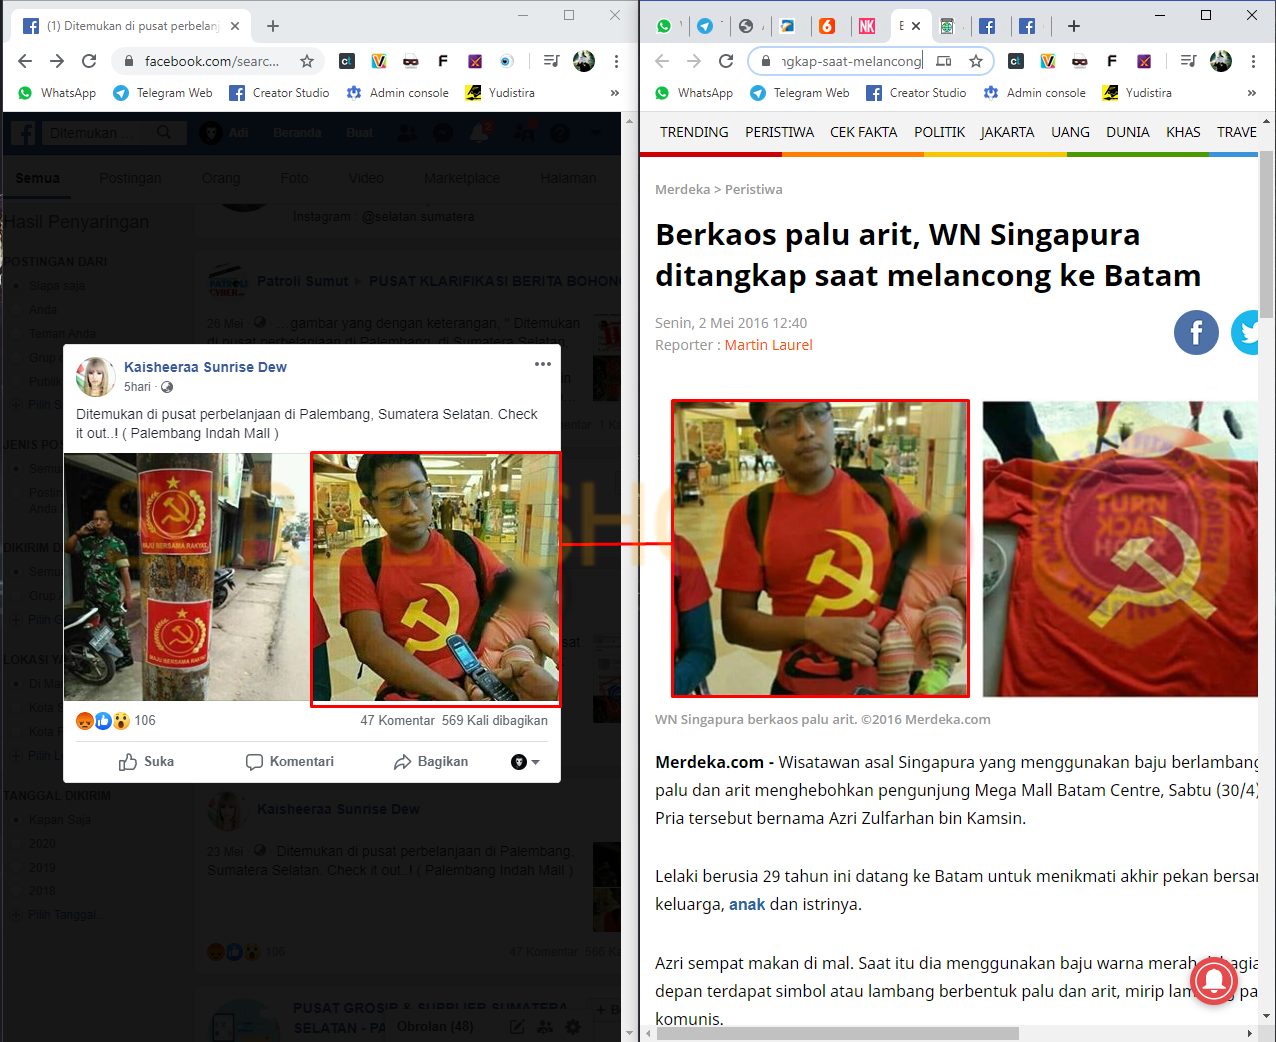Share the post with the 'Bagikan' button
This screenshot has width=1276, height=1042.
point(431,762)
